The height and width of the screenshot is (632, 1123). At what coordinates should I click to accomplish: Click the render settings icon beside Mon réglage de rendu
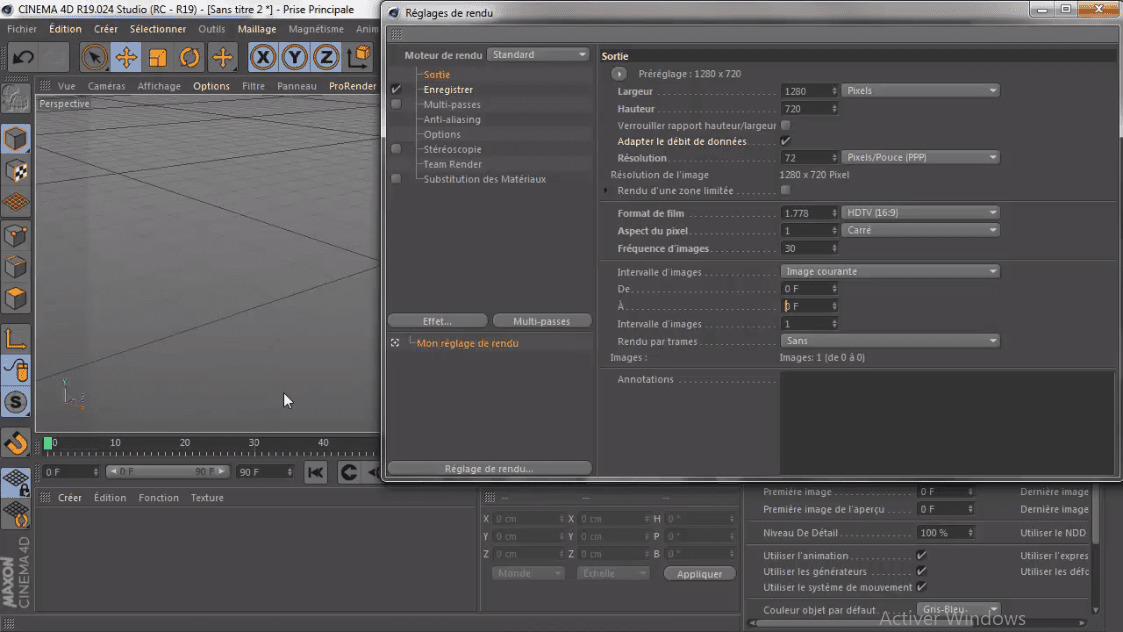395,343
